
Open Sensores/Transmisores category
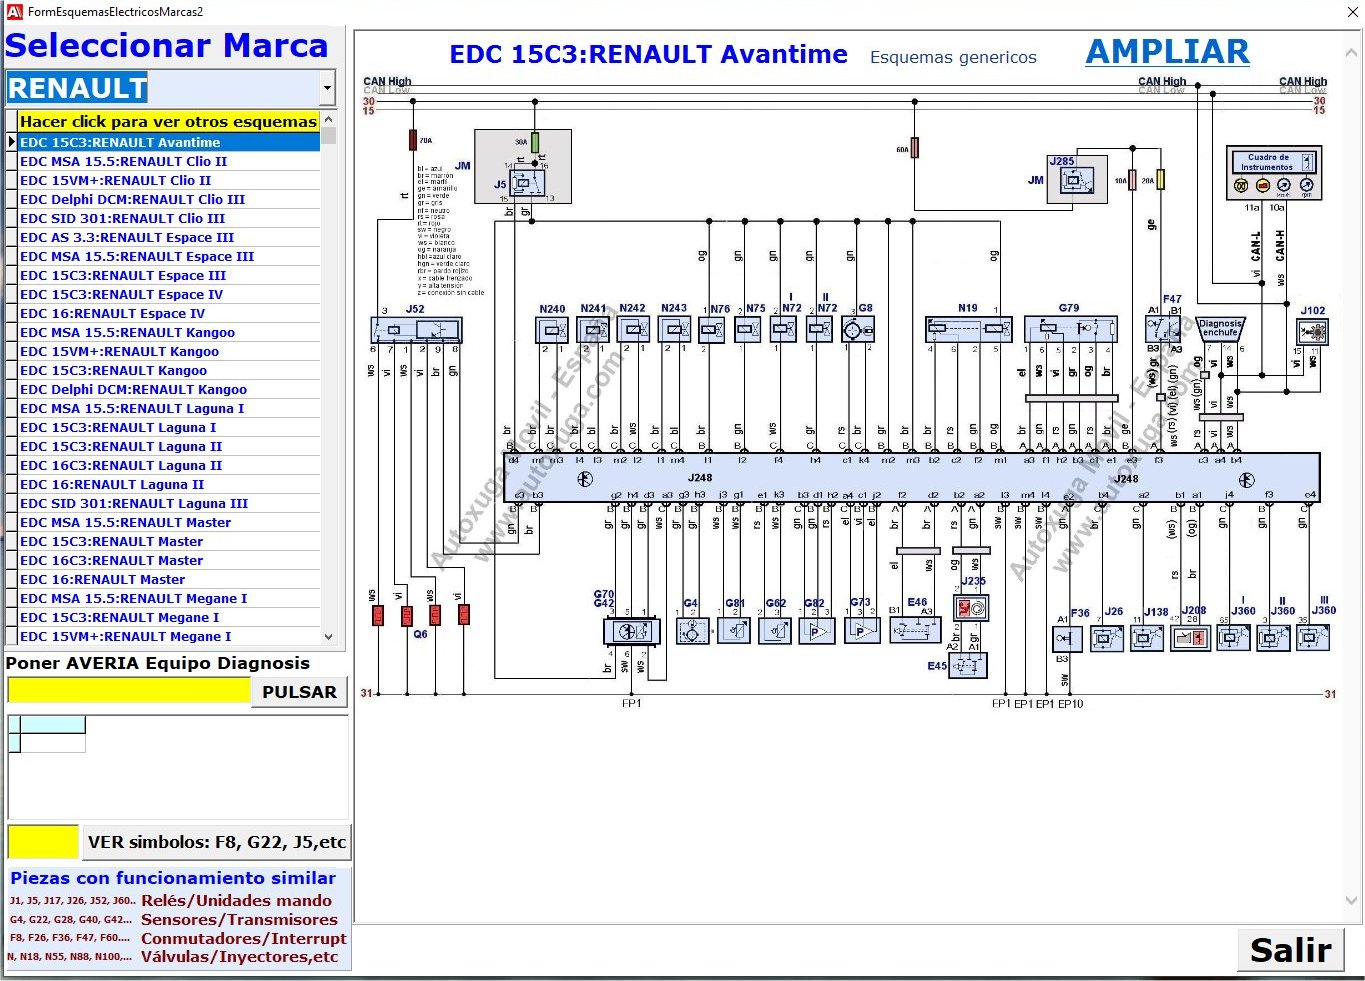[x=239, y=919]
